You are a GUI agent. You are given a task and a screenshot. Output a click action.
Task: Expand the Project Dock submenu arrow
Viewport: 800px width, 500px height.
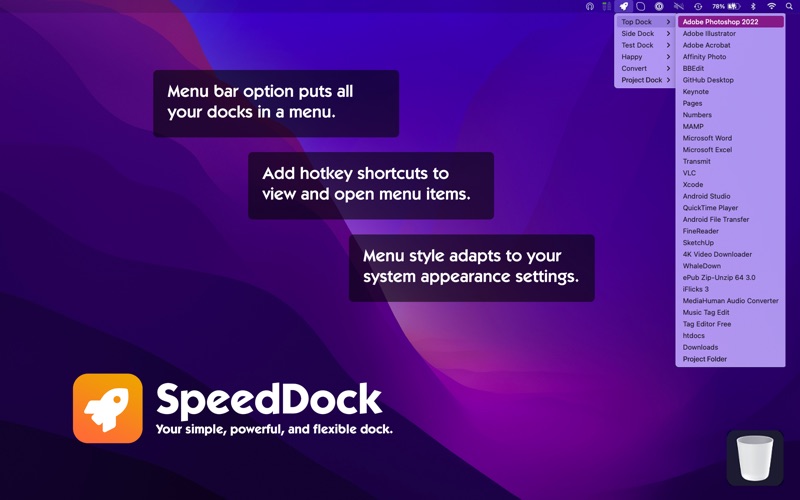click(x=668, y=80)
